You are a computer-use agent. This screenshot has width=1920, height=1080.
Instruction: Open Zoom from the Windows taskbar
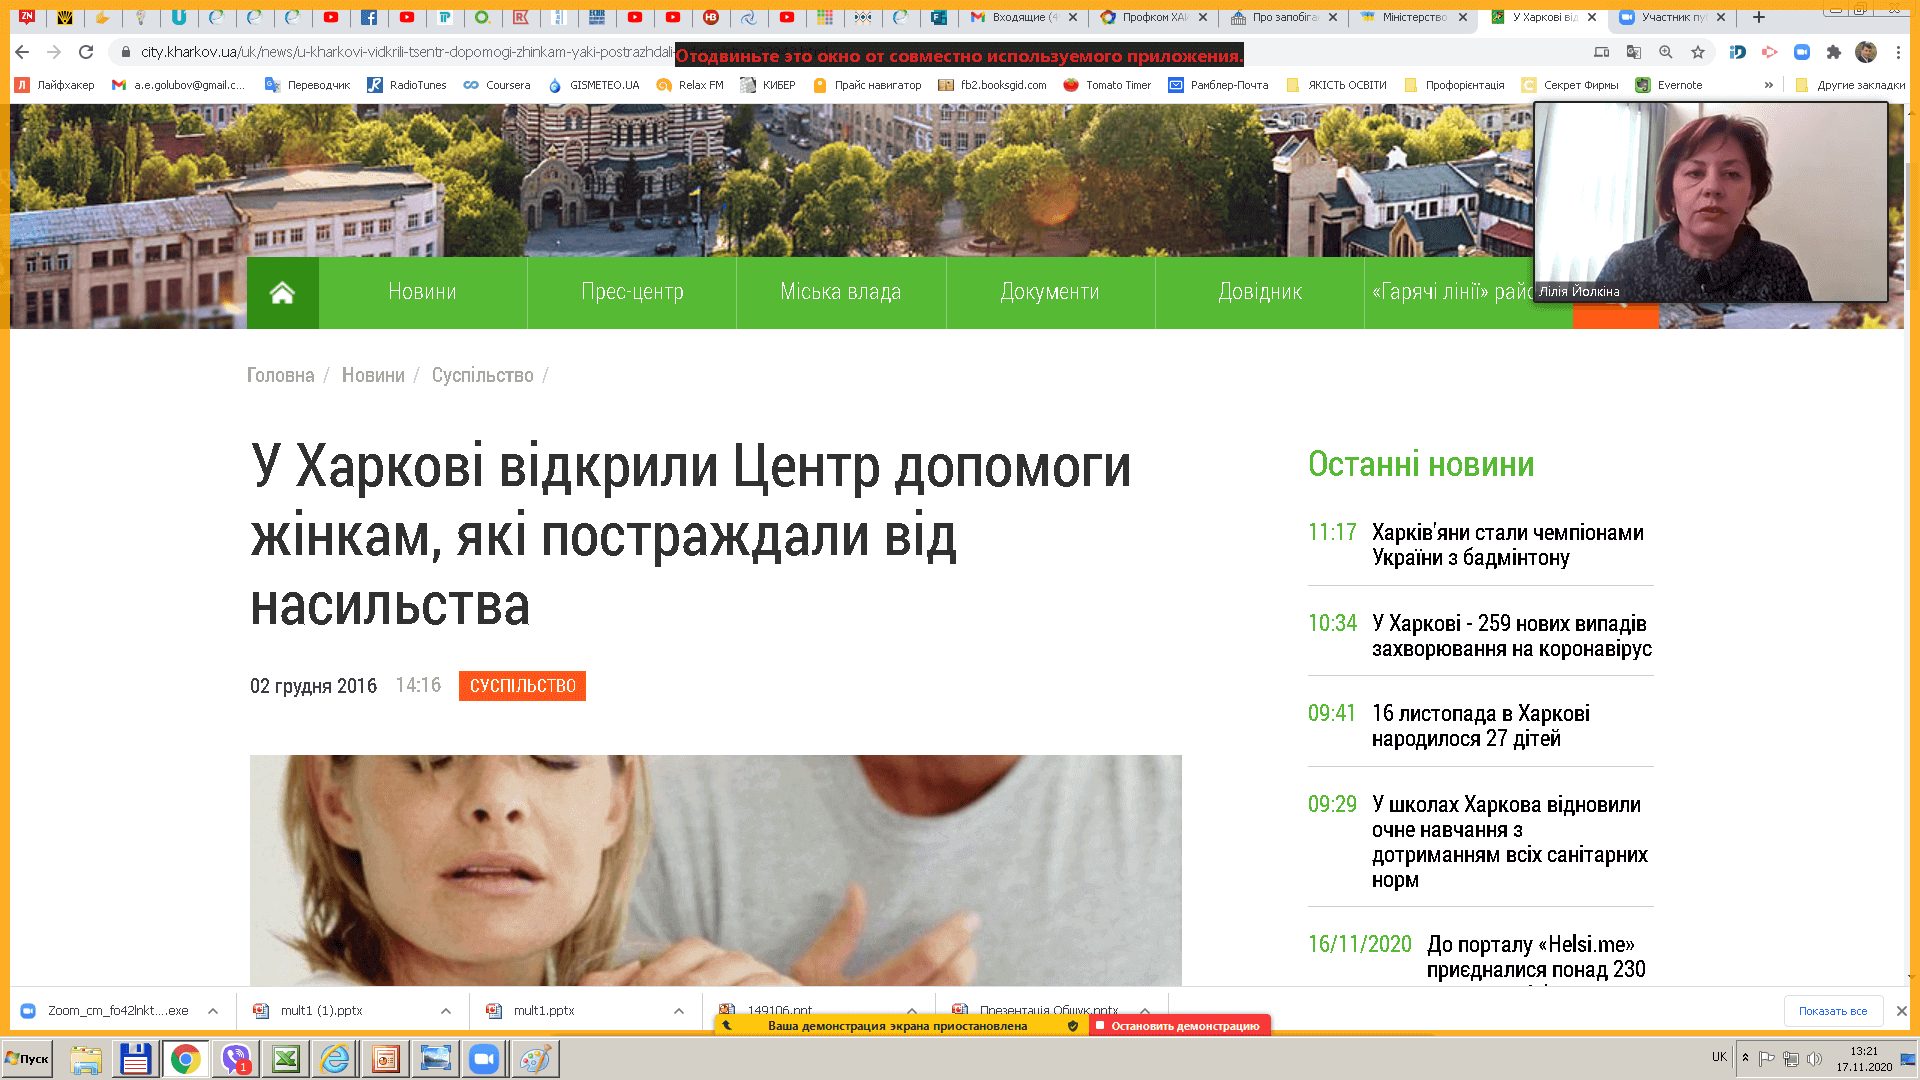pyautogui.click(x=484, y=1059)
